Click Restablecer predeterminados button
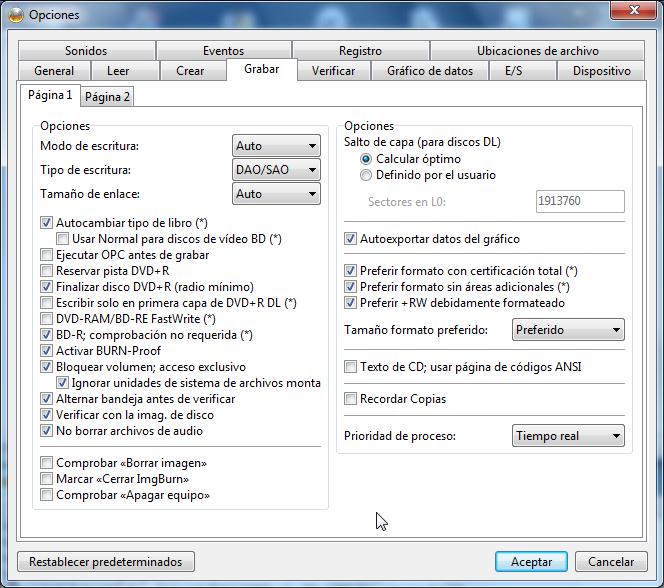 [x=106, y=562]
